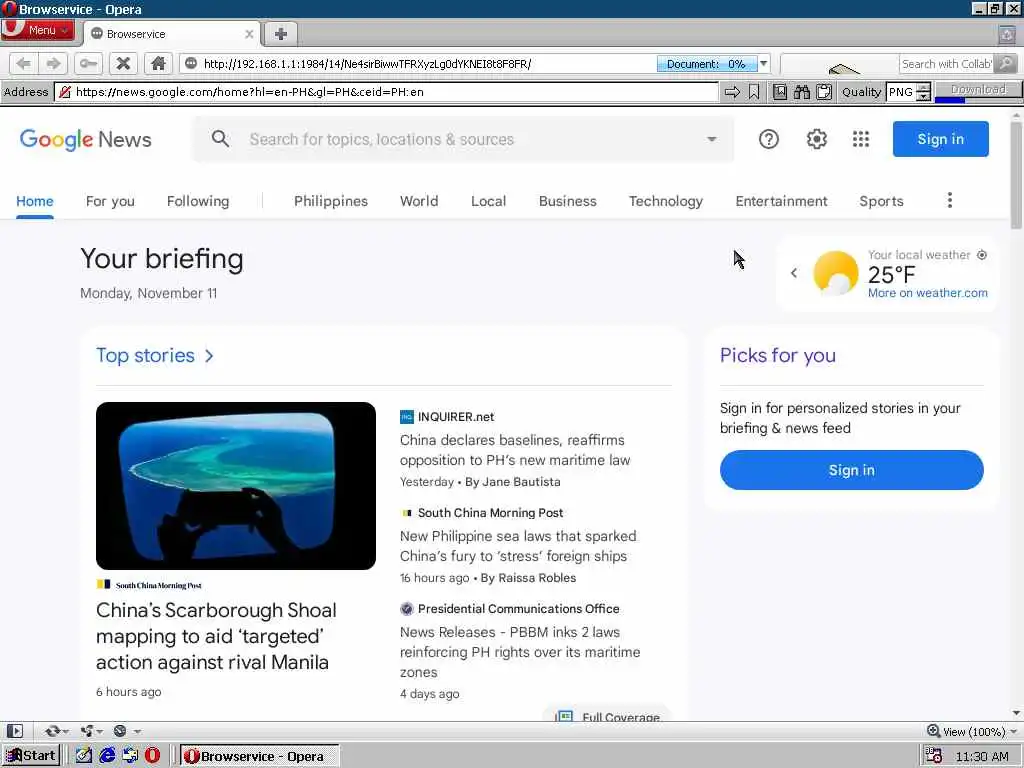Click the Browservice Go arrow icon
Viewport: 1024px width, 768px height.
click(x=732, y=92)
